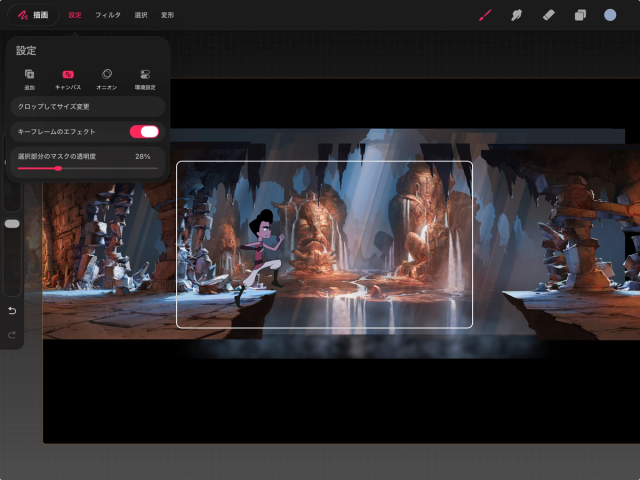Open the オニオン (Onion skin) settings icon

tap(107, 75)
